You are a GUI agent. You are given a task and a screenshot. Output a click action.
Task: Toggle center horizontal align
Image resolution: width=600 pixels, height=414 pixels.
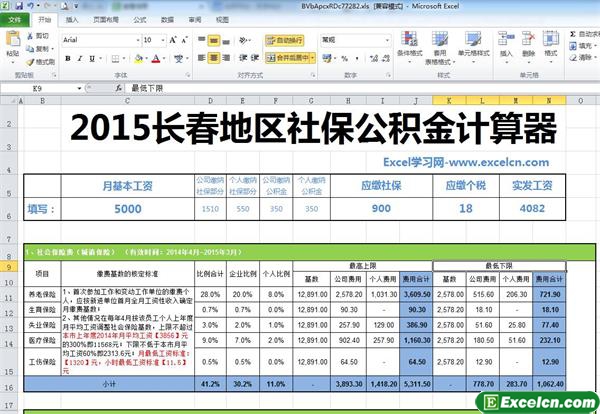214,58
